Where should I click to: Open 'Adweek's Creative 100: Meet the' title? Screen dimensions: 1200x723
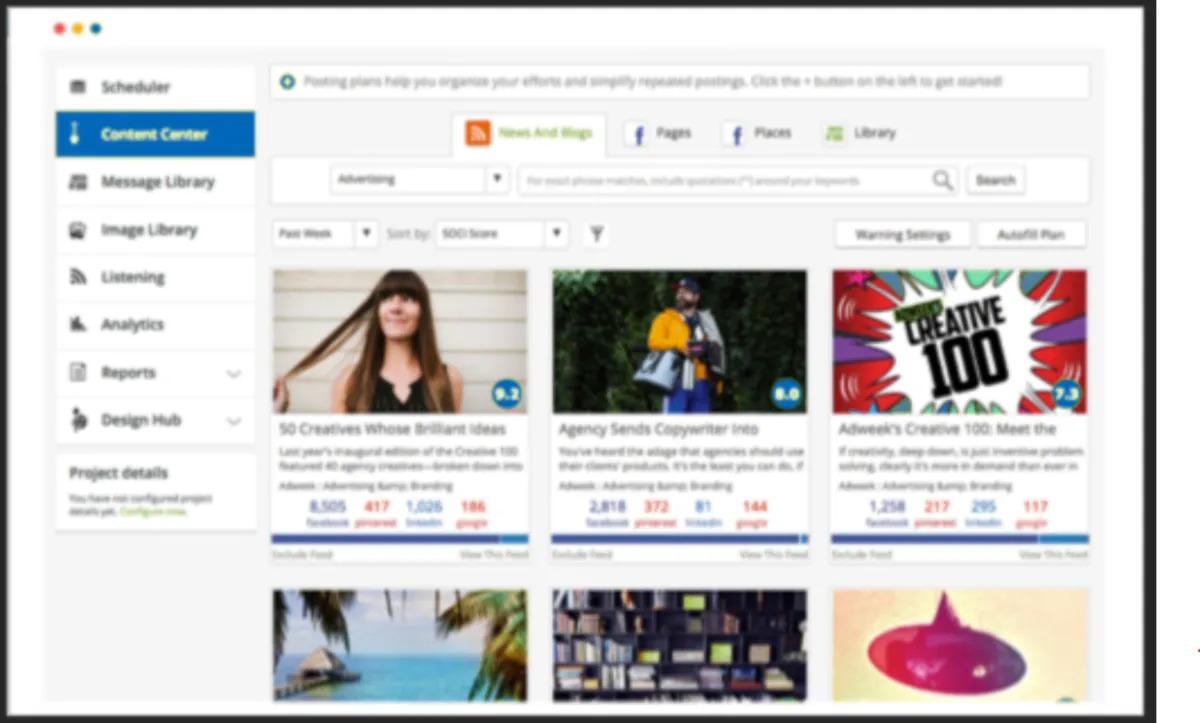(947, 429)
